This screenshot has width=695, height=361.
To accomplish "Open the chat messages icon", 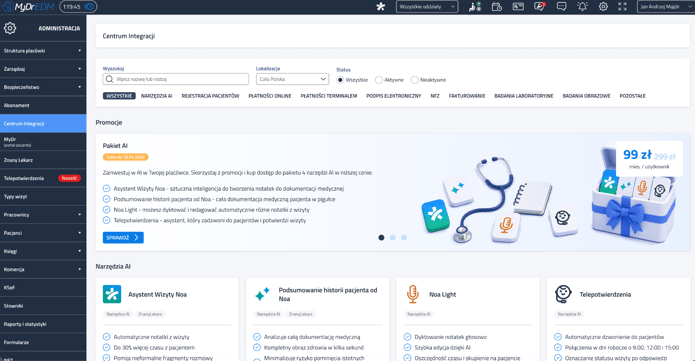I will (x=561, y=7).
